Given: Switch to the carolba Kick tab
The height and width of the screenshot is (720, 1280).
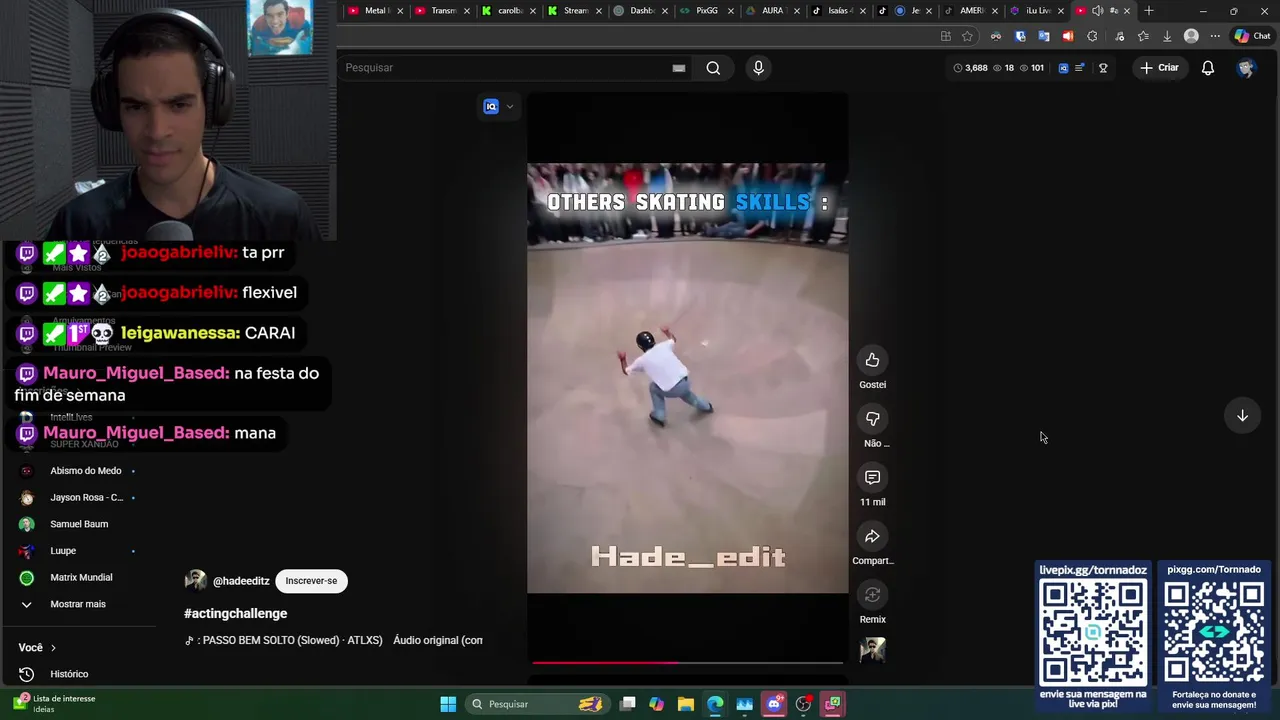Looking at the screenshot, I should pos(508,11).
